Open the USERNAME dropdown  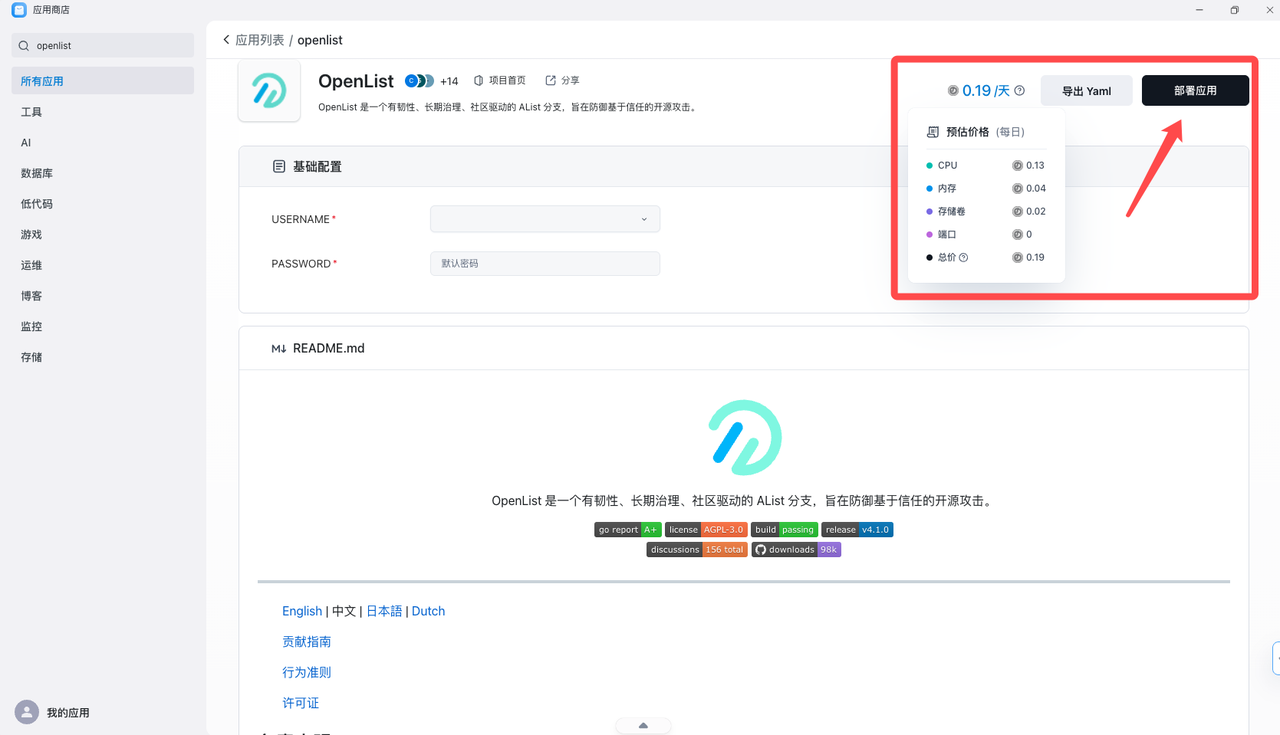[x=545, y=219]
